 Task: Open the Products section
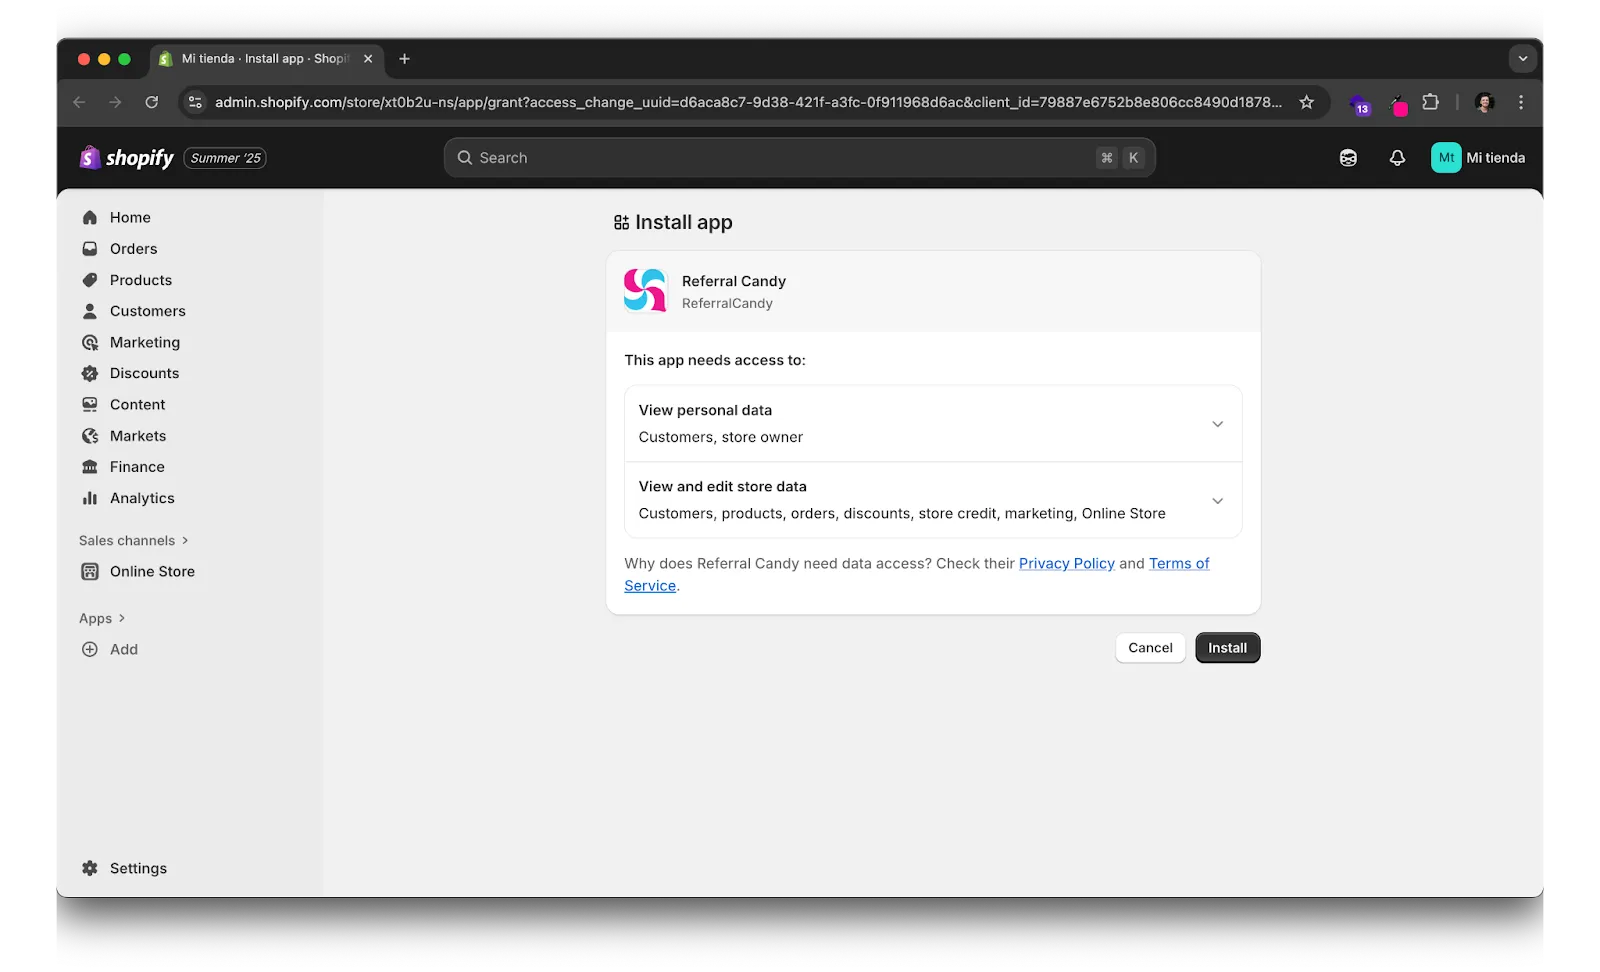[139, 280]
